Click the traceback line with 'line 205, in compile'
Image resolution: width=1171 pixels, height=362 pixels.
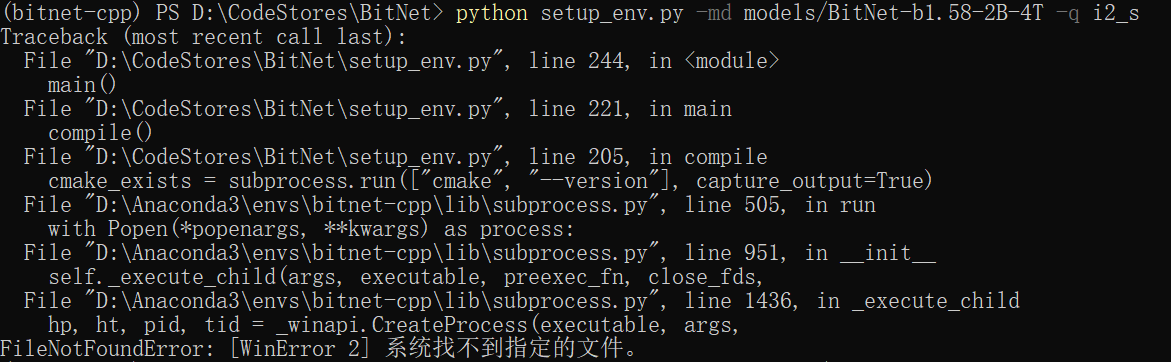coord(395,157)
